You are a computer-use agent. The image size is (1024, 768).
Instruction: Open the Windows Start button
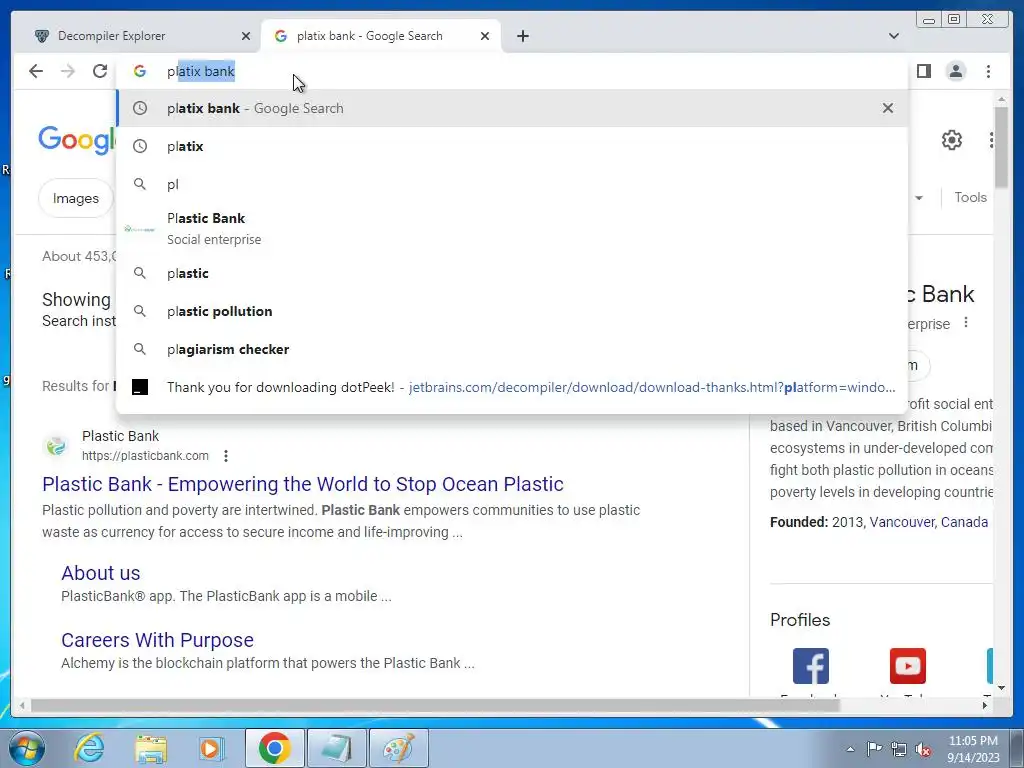(26, 748)
